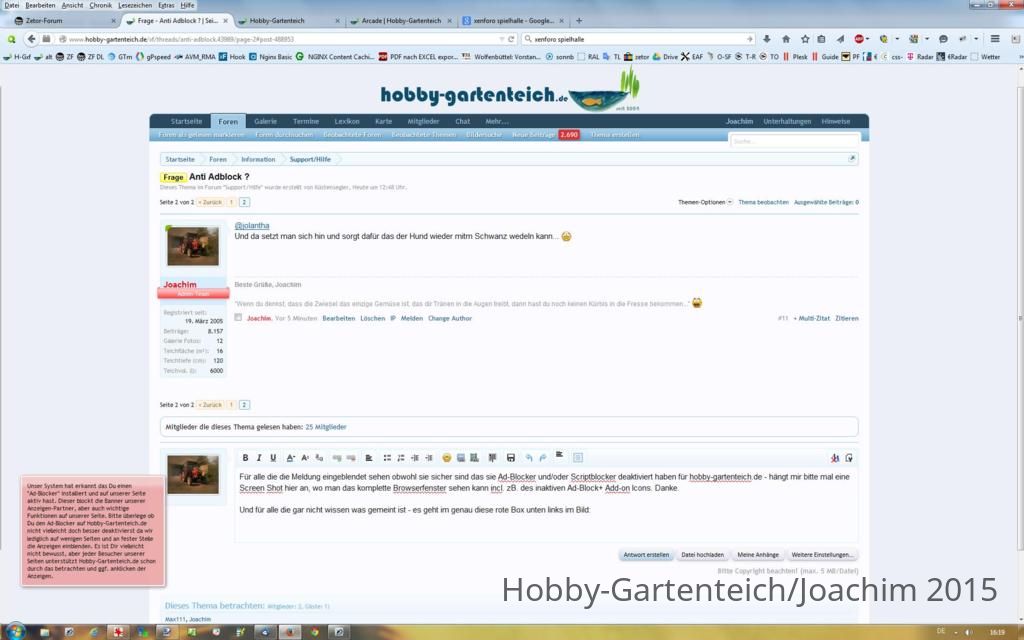Insert numbered list in editor

[x=401, y=458]
